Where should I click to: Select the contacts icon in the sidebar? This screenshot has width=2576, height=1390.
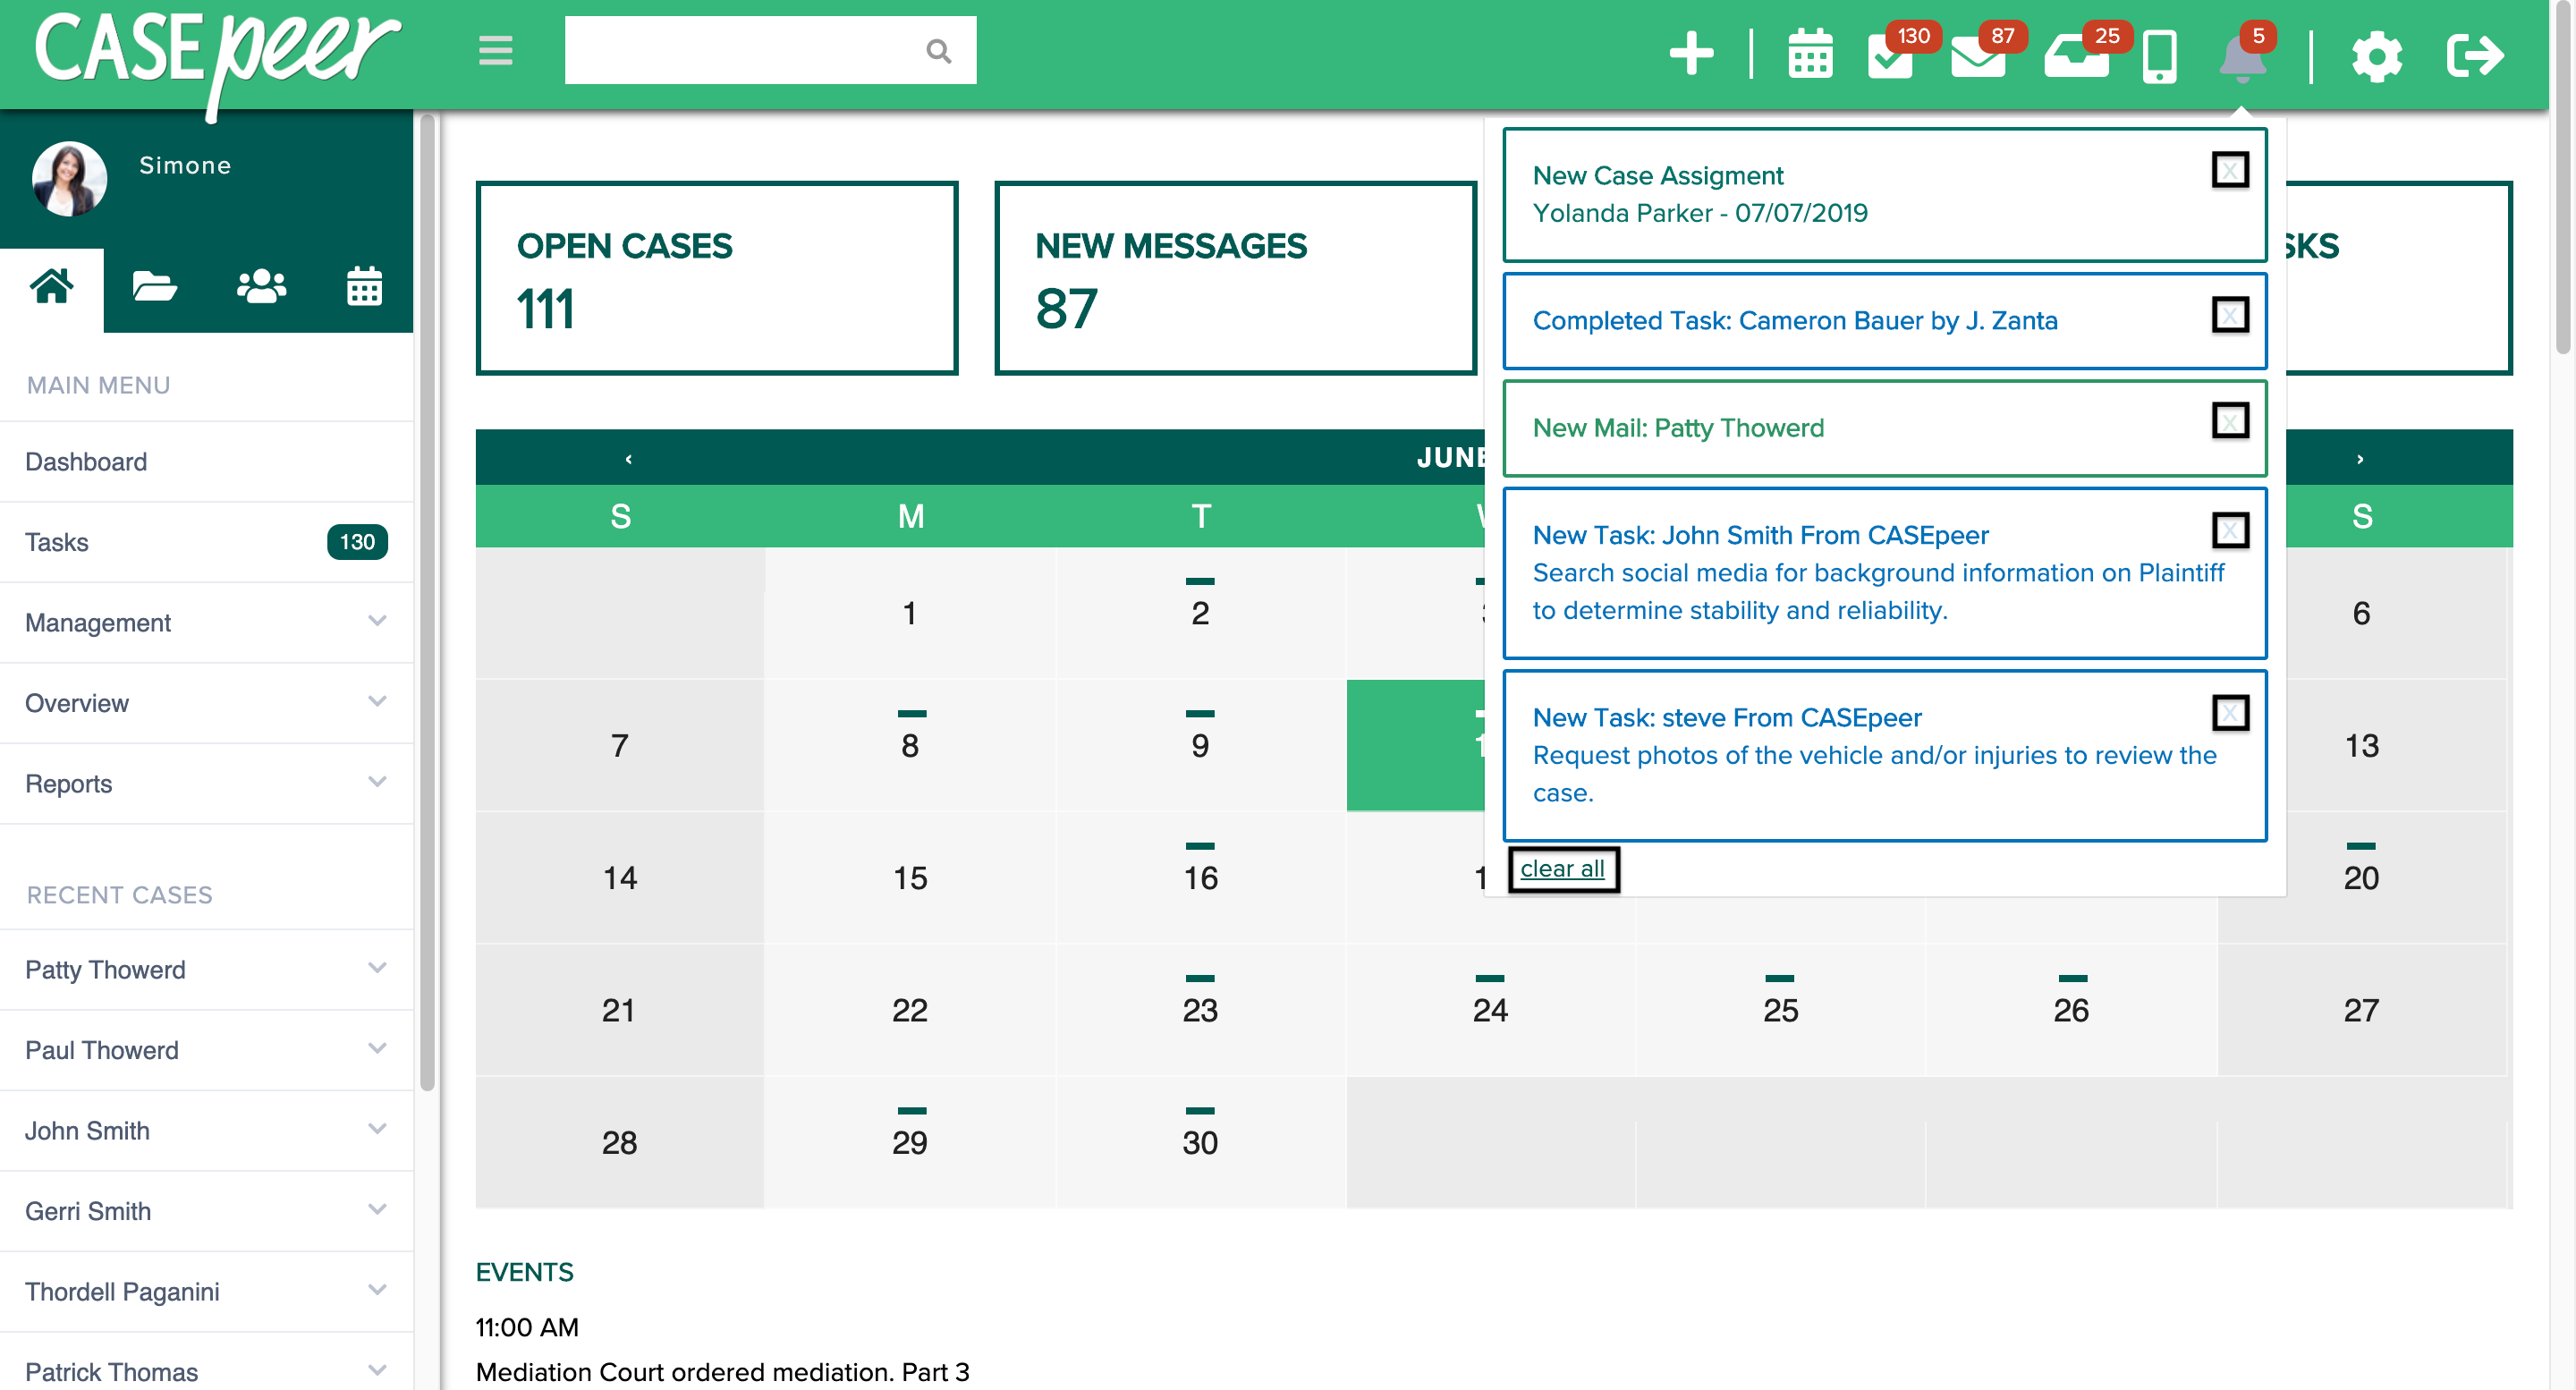tap(261, 288)
